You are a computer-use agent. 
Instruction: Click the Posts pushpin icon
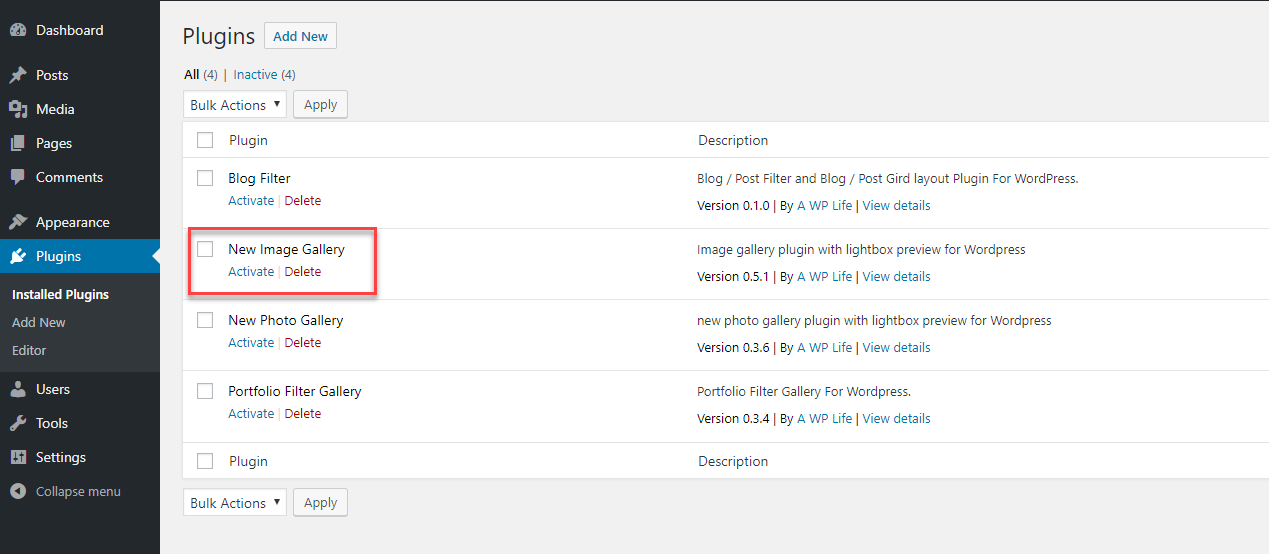[x=18, y=75]
